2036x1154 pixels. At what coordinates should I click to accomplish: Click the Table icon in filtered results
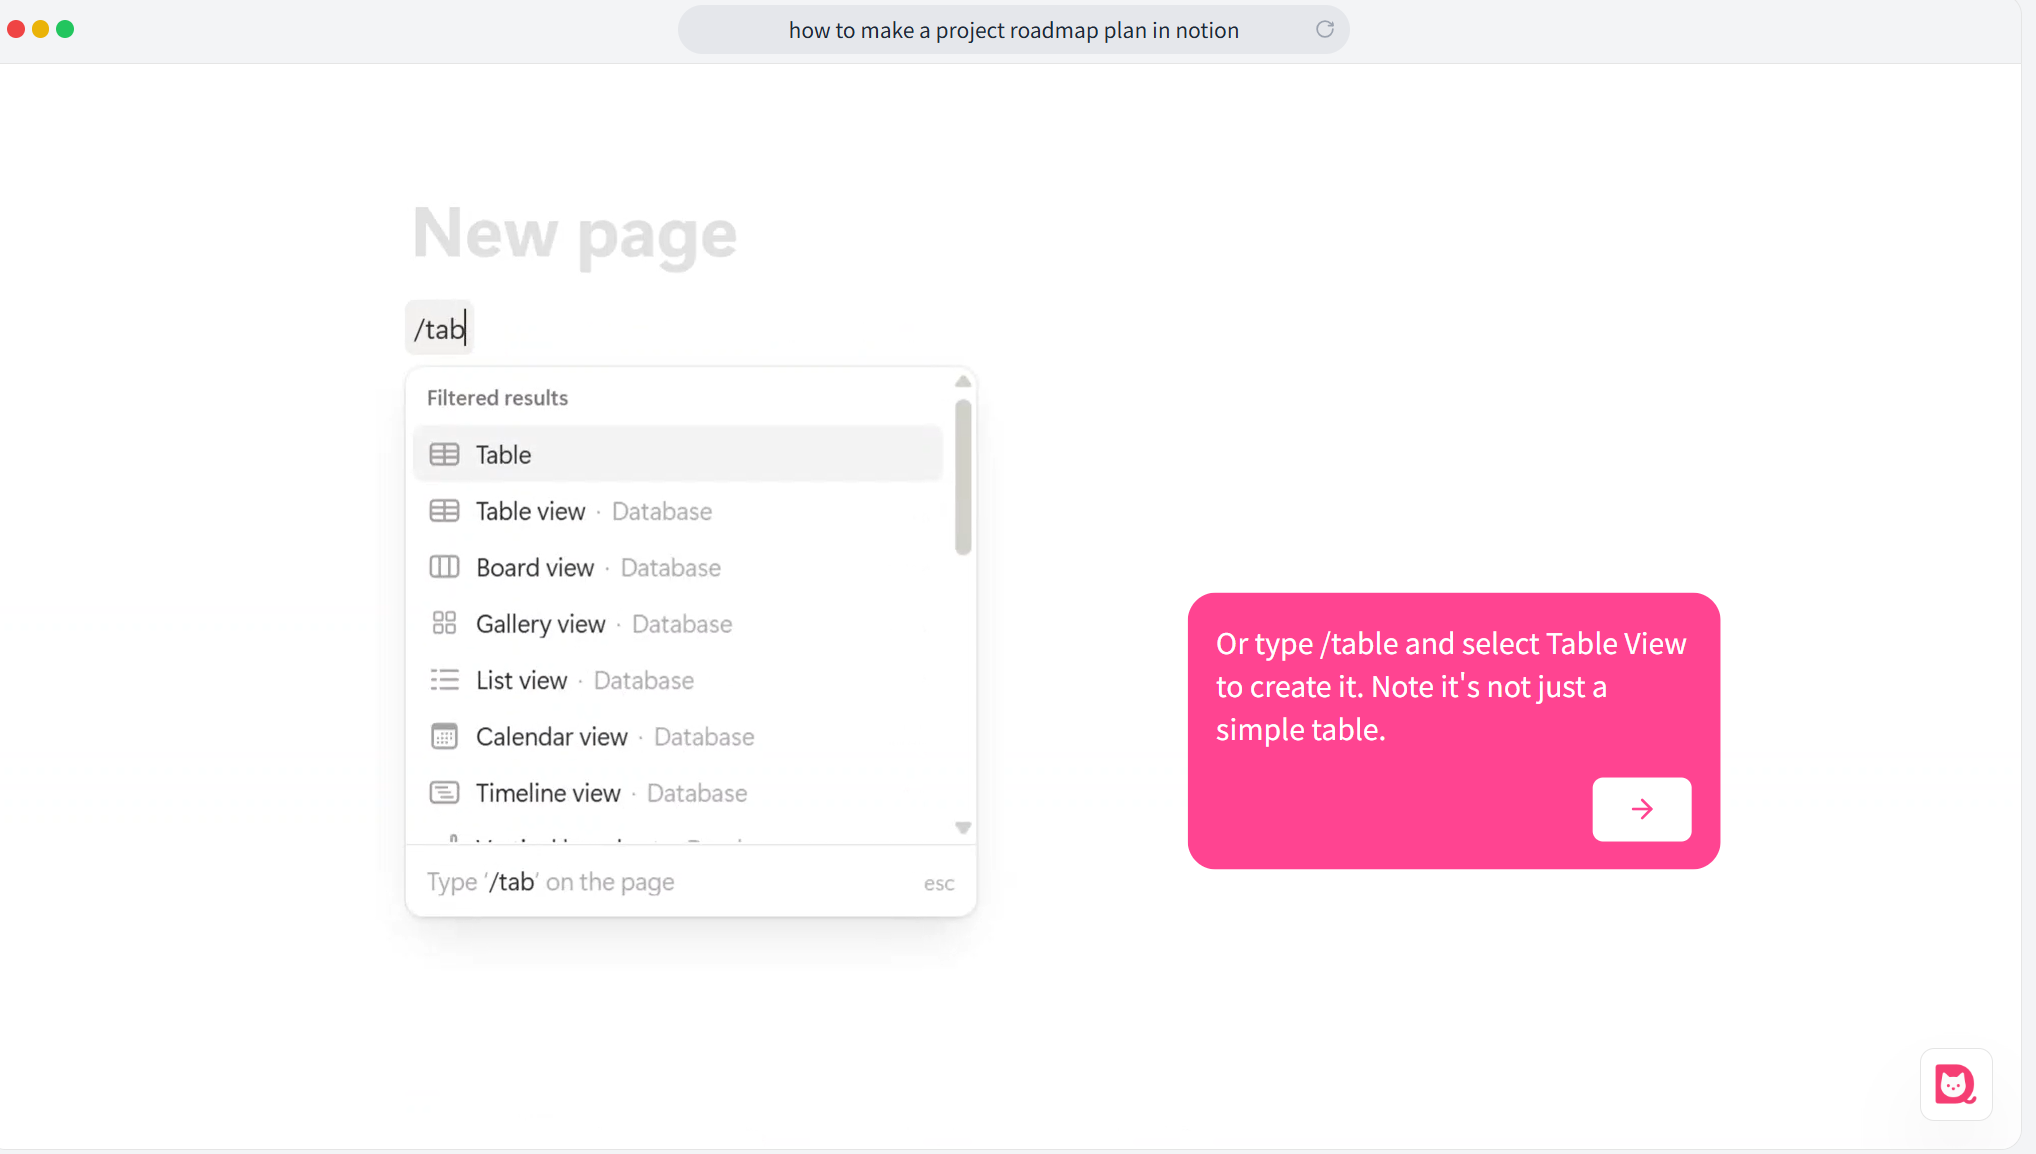click(444, 454)
